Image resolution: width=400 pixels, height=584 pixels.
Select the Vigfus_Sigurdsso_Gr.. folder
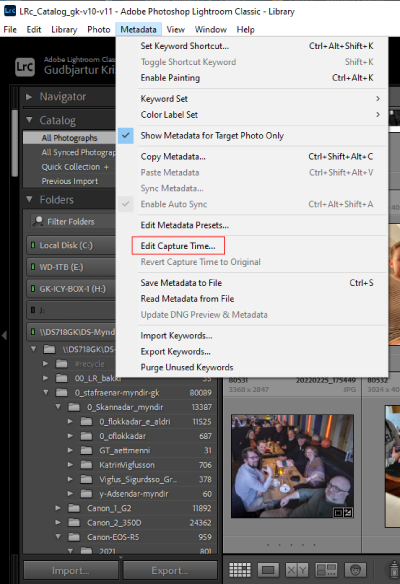pos(138,479)
